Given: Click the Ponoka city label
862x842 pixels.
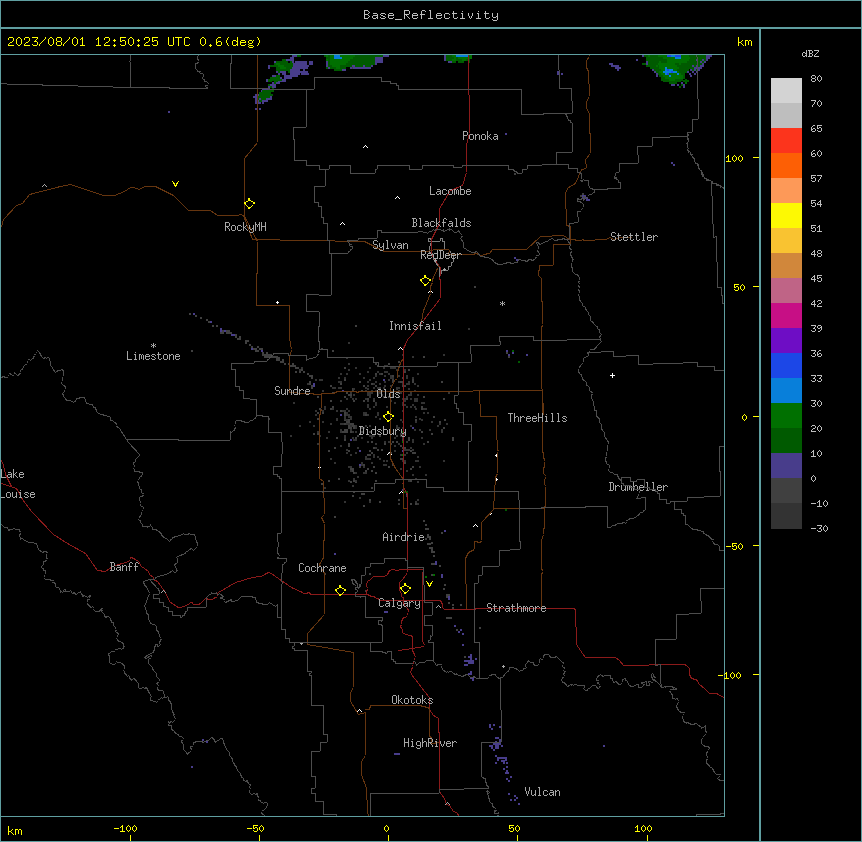Looking at the screenshot, I should [x=480, y=136].
